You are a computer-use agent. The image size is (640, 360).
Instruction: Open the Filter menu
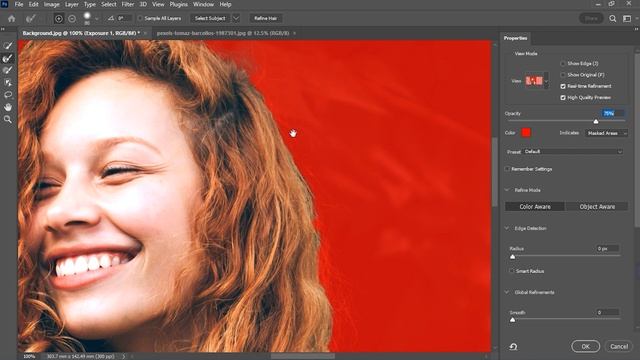click(x=128, y=4)
